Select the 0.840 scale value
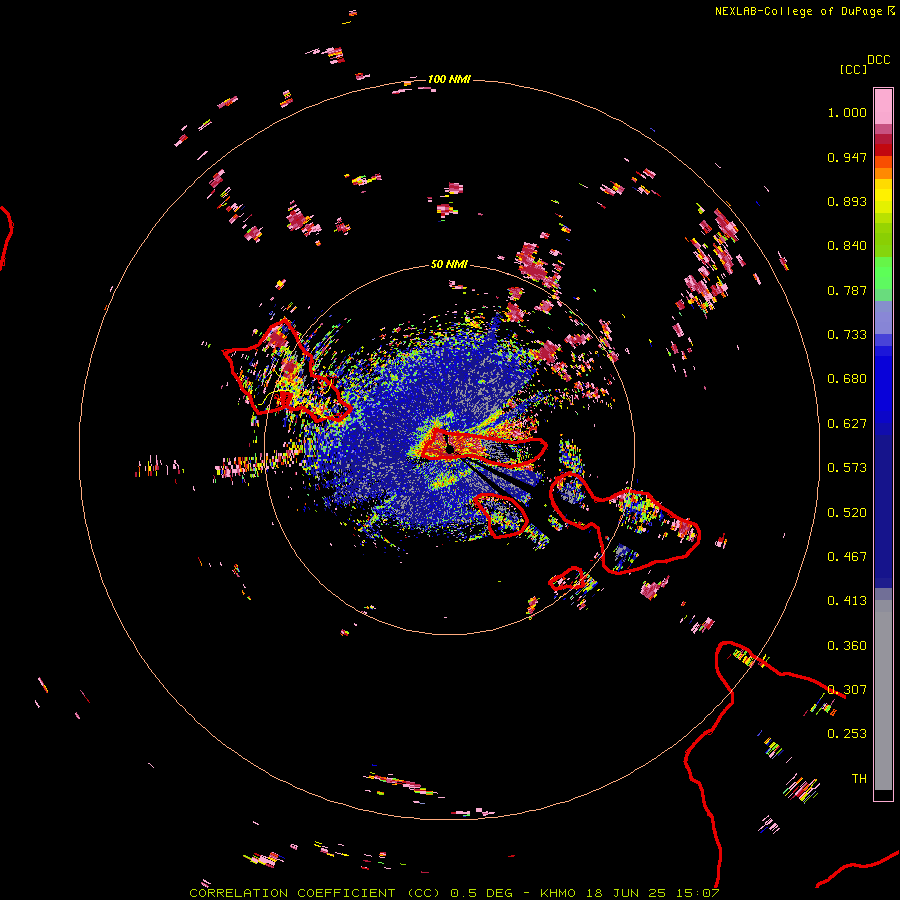Viewport: 900px width, 900px height. 847,246
